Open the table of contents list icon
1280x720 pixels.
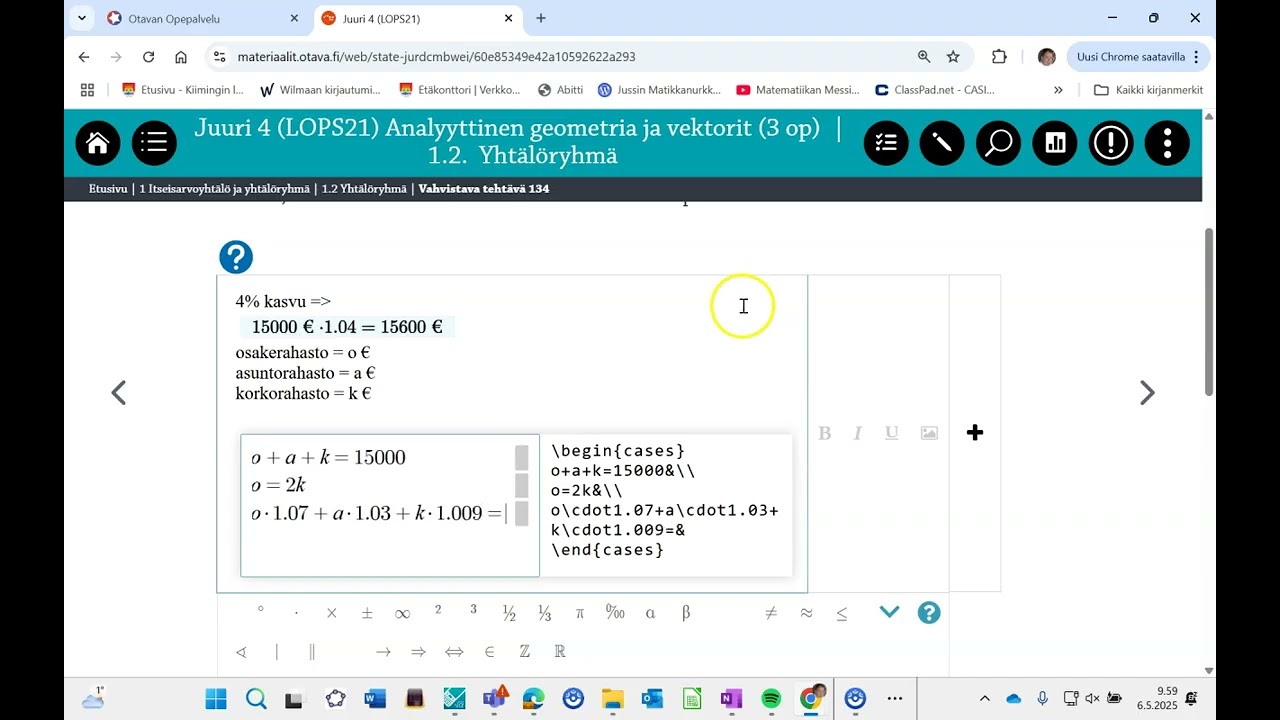[154, 144]
